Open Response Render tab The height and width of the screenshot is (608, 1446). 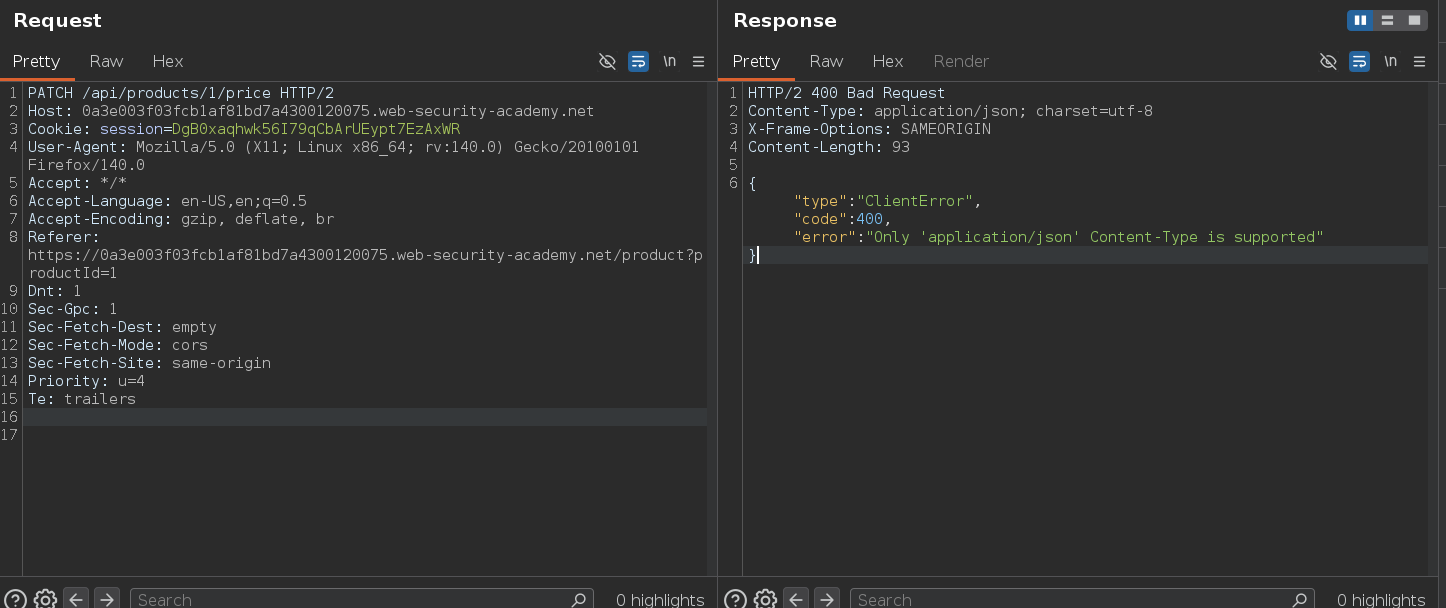961,61
